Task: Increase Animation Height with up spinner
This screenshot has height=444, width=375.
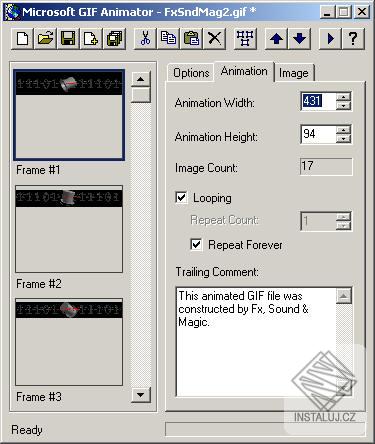Action: [343, 130]
